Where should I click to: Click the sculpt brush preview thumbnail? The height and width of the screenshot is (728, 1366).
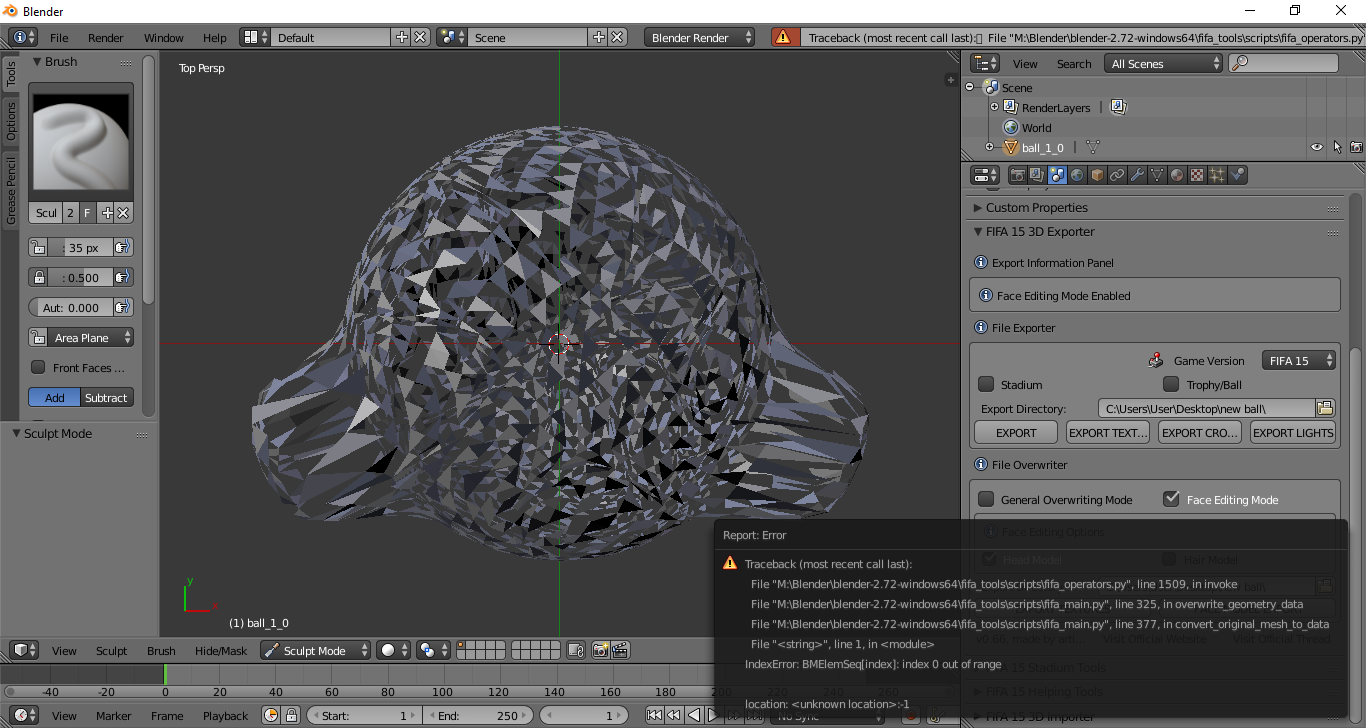(x=81, y=142)
